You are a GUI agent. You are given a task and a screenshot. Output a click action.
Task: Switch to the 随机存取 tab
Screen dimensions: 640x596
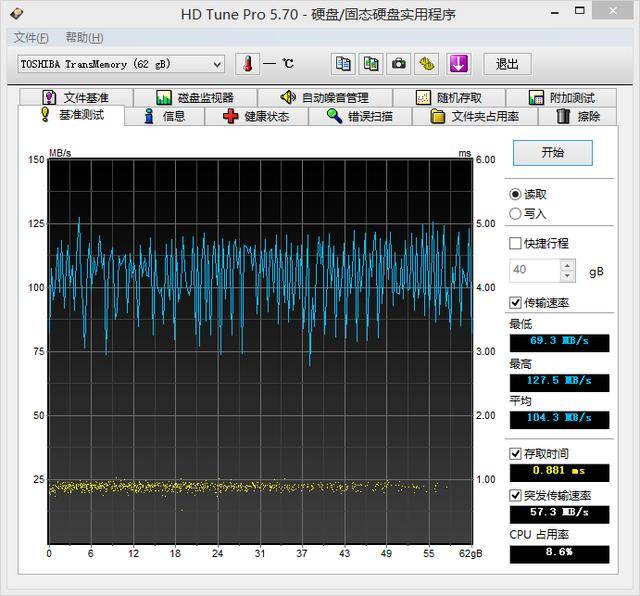(449, 98)
